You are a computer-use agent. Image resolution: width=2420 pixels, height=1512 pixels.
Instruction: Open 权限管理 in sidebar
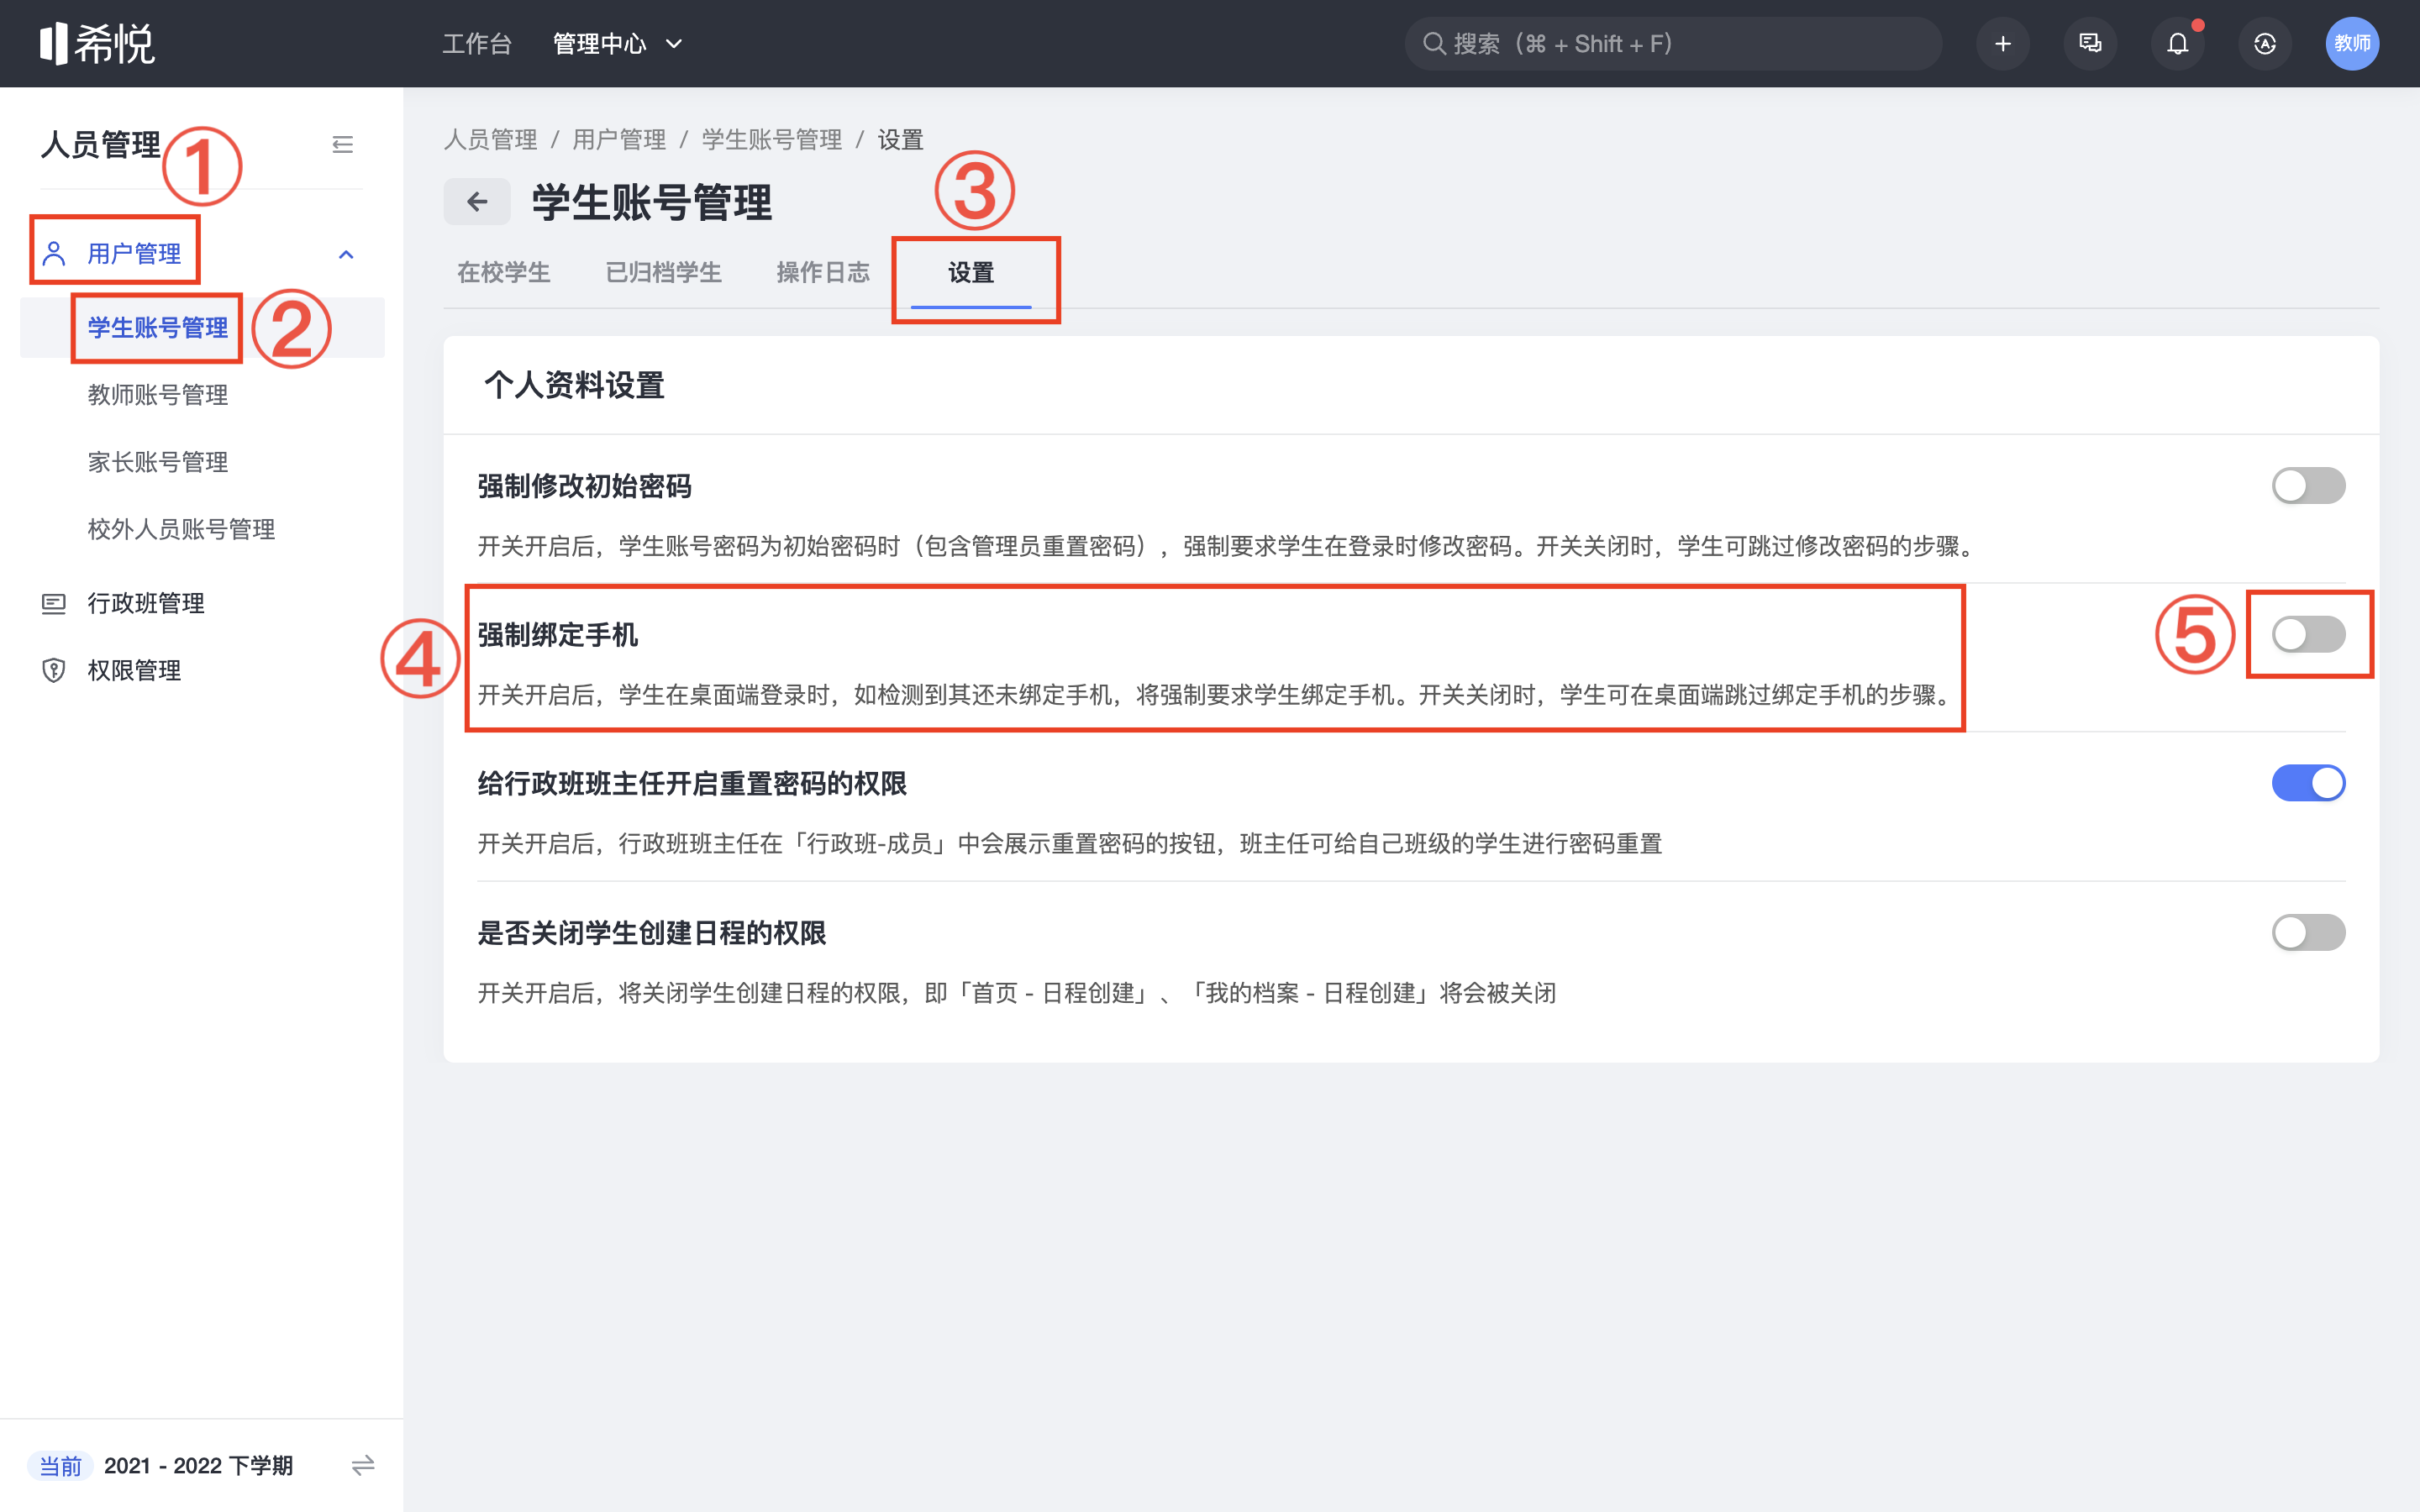pos(134,670)
